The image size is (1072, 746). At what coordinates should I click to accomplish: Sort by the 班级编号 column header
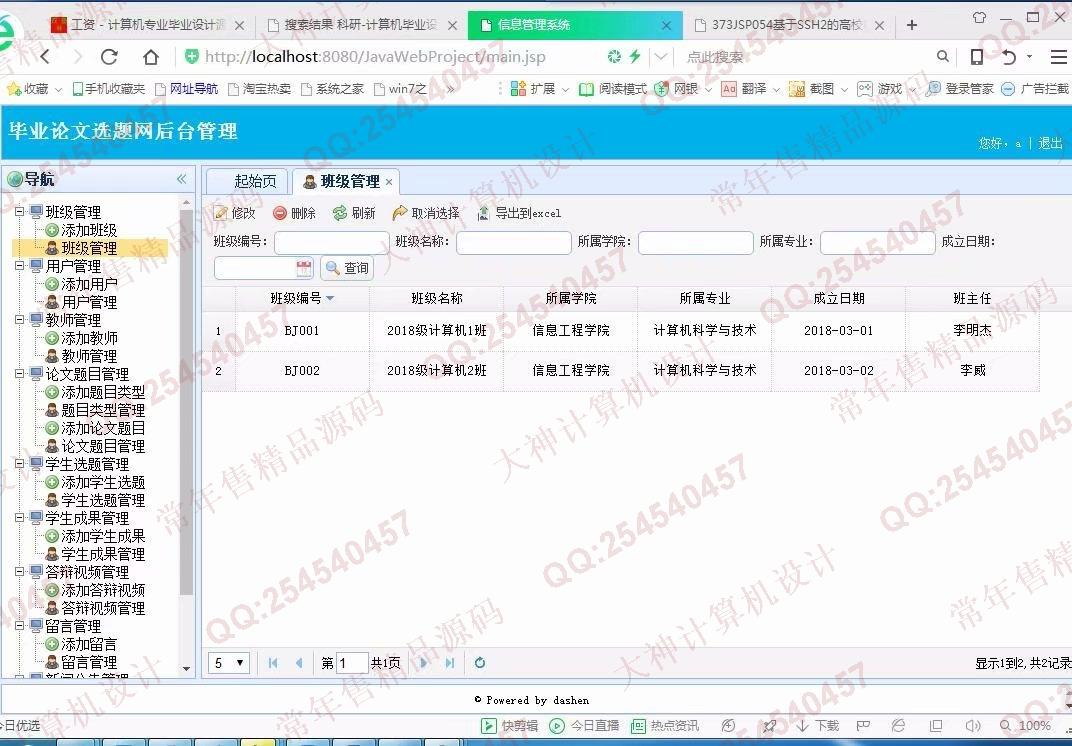(302, 298)
